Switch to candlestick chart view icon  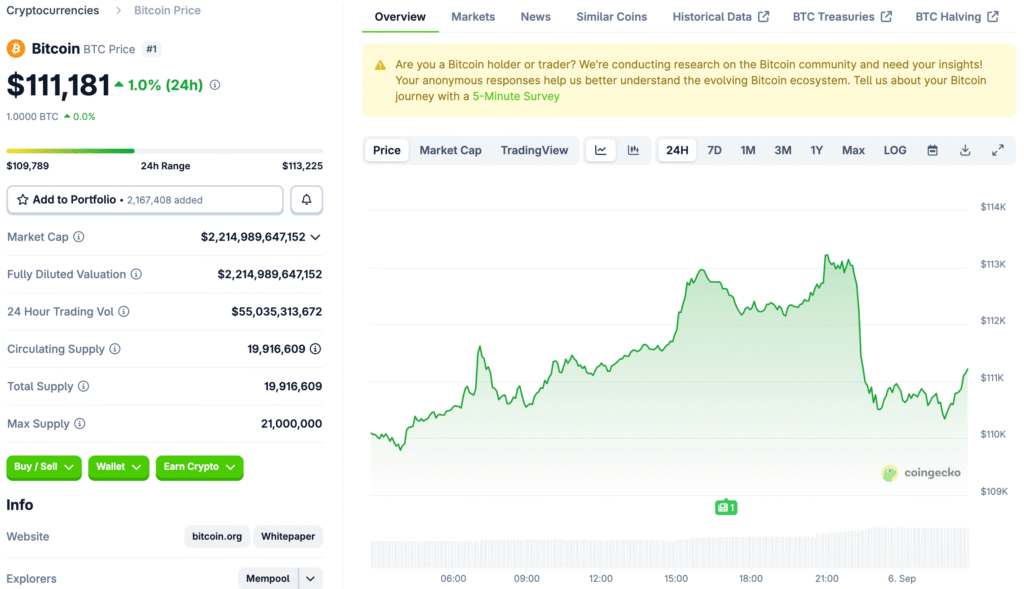pyautogui.click(x=633, y=150)
